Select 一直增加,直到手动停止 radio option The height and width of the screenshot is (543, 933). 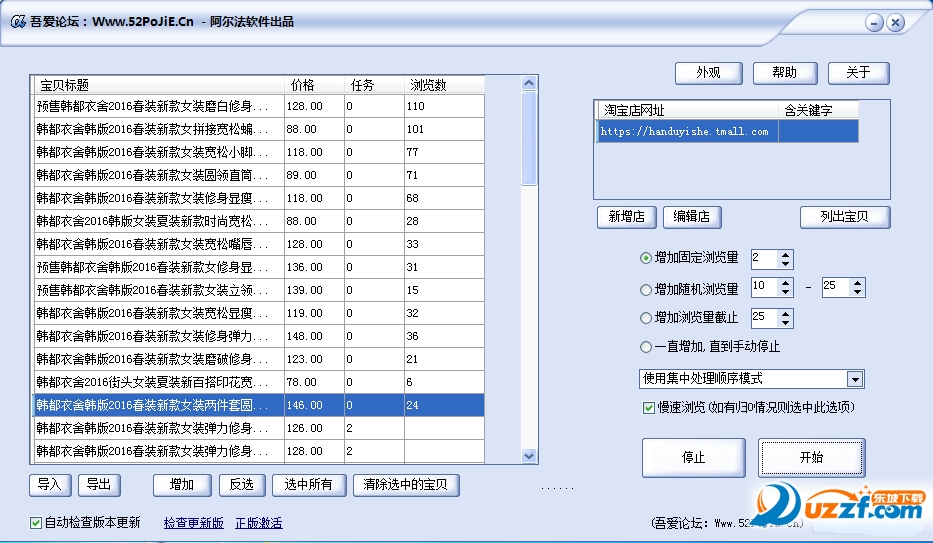tap(646, 346)
